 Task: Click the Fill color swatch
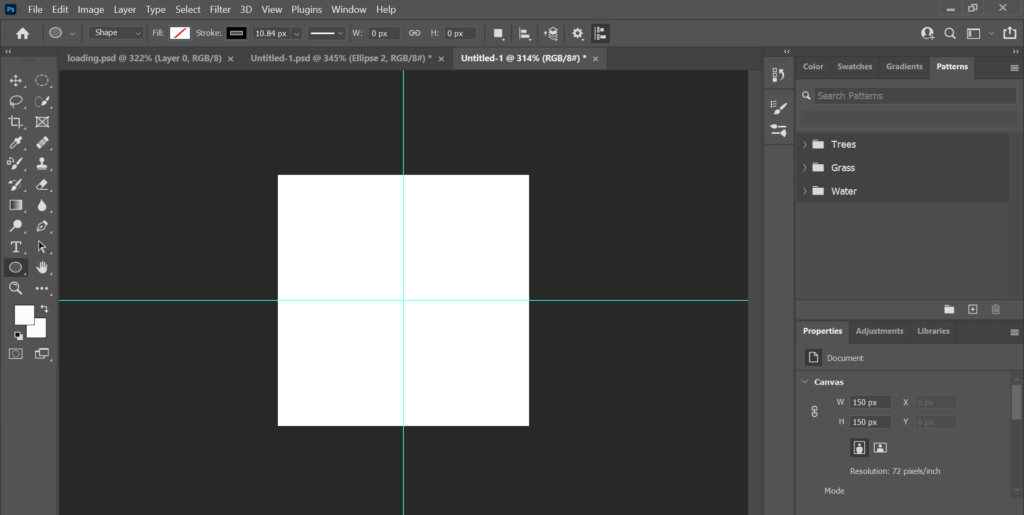(x=180, y=33)
